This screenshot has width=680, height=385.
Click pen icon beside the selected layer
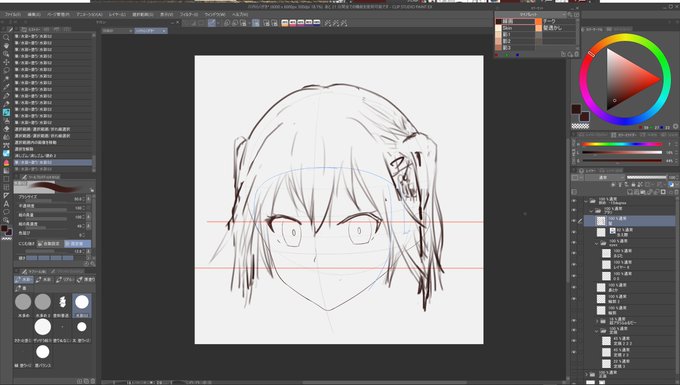click(580, 221)
